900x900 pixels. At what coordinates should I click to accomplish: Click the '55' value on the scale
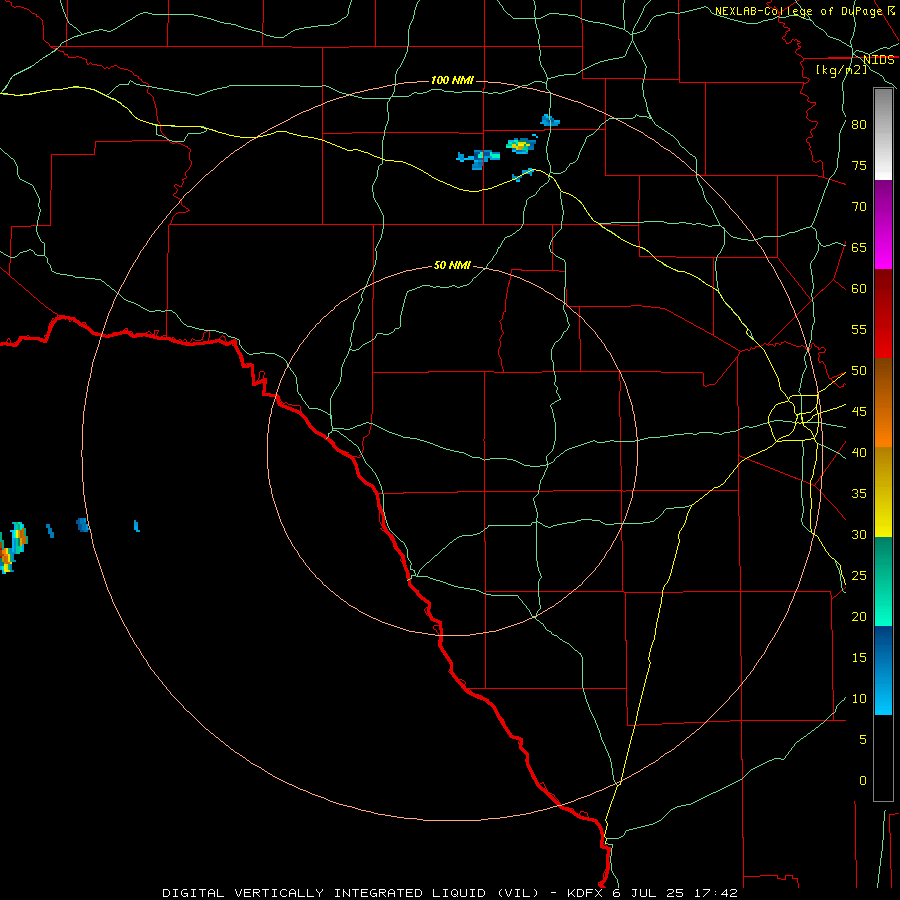point(859,329)
